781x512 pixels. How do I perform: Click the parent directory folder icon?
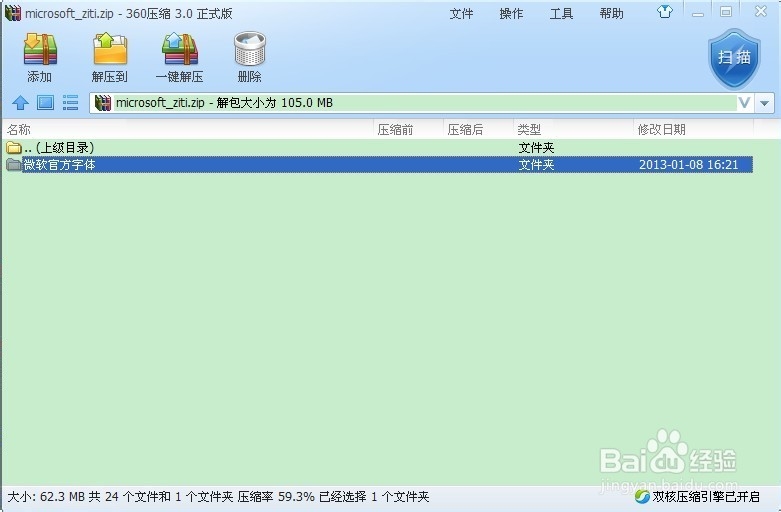pos(13,147)
